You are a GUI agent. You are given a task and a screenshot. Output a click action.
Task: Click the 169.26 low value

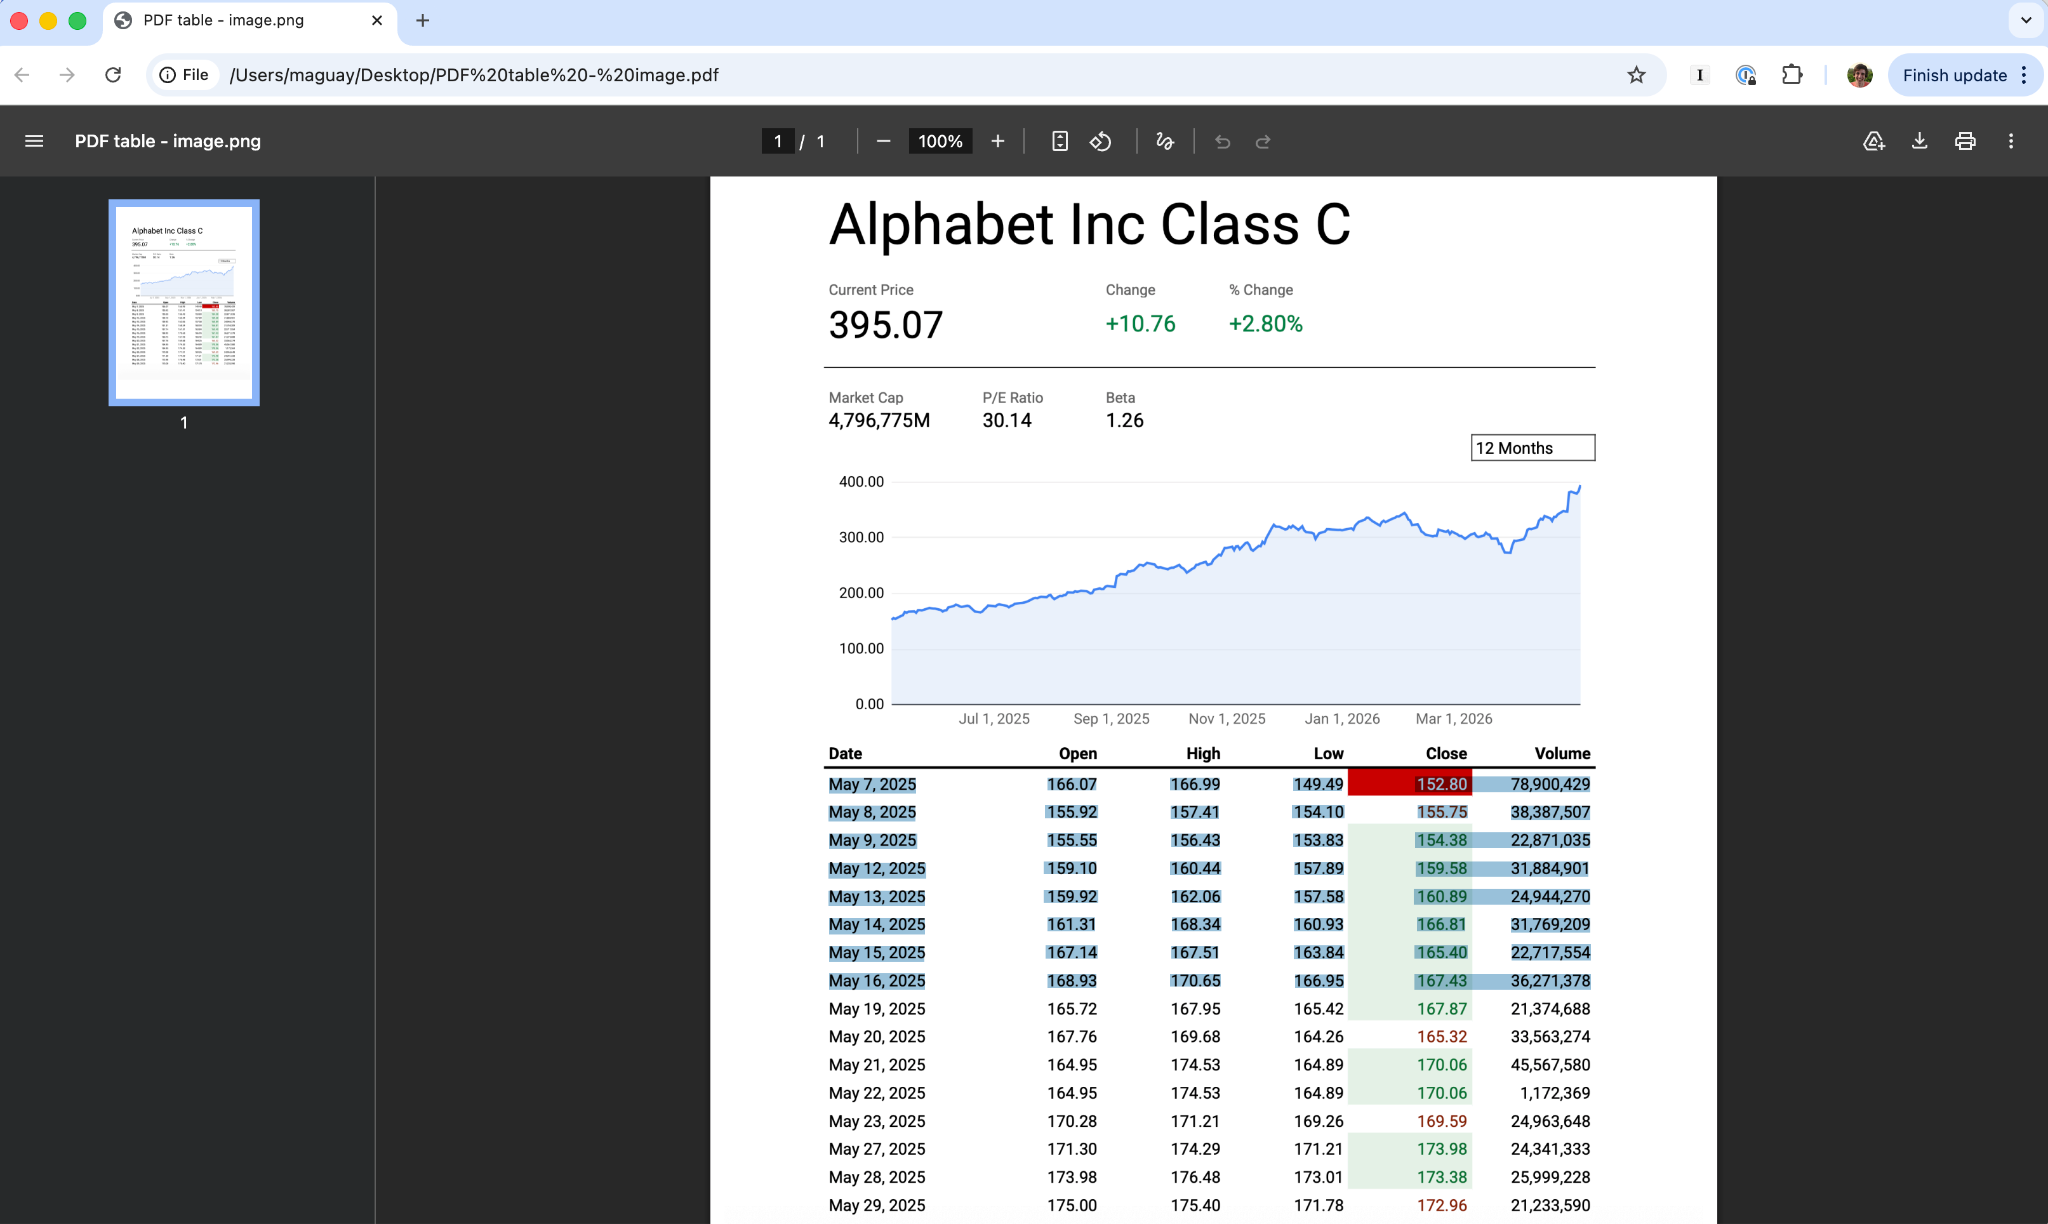tap(1319, 1122)
